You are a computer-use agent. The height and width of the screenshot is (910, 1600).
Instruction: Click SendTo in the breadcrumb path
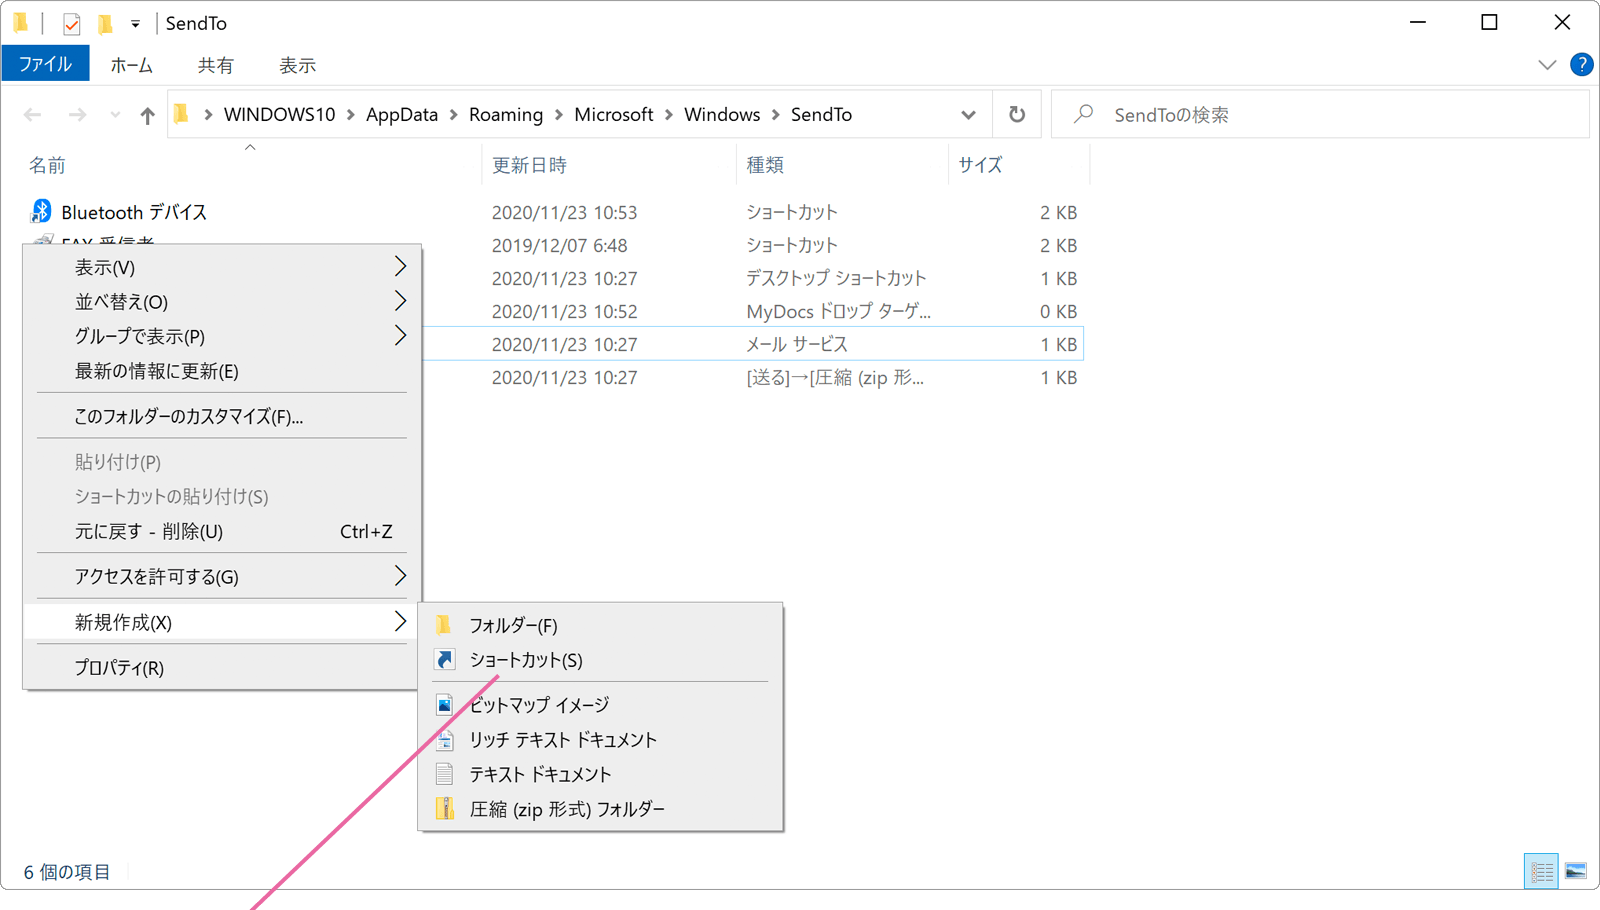(x=821, y=114)
